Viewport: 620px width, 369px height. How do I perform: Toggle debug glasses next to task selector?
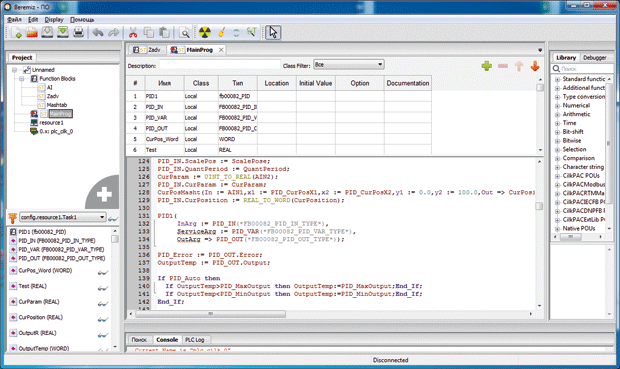[x=113, y=218]
